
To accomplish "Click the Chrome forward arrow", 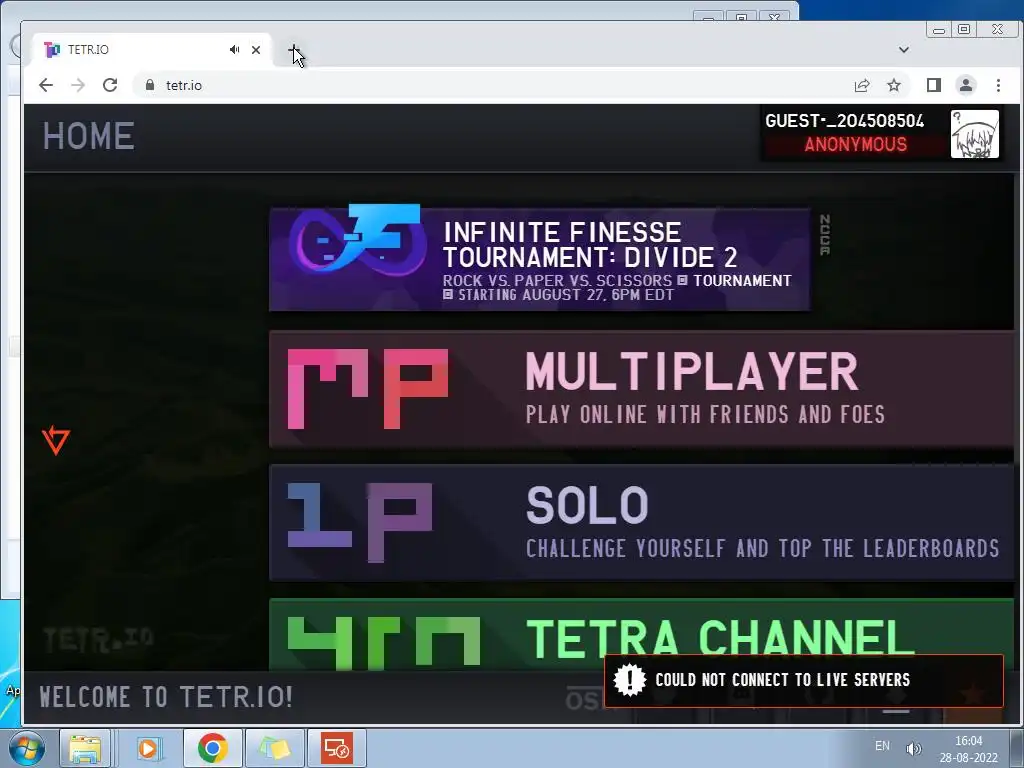I will tap(78, 85).
